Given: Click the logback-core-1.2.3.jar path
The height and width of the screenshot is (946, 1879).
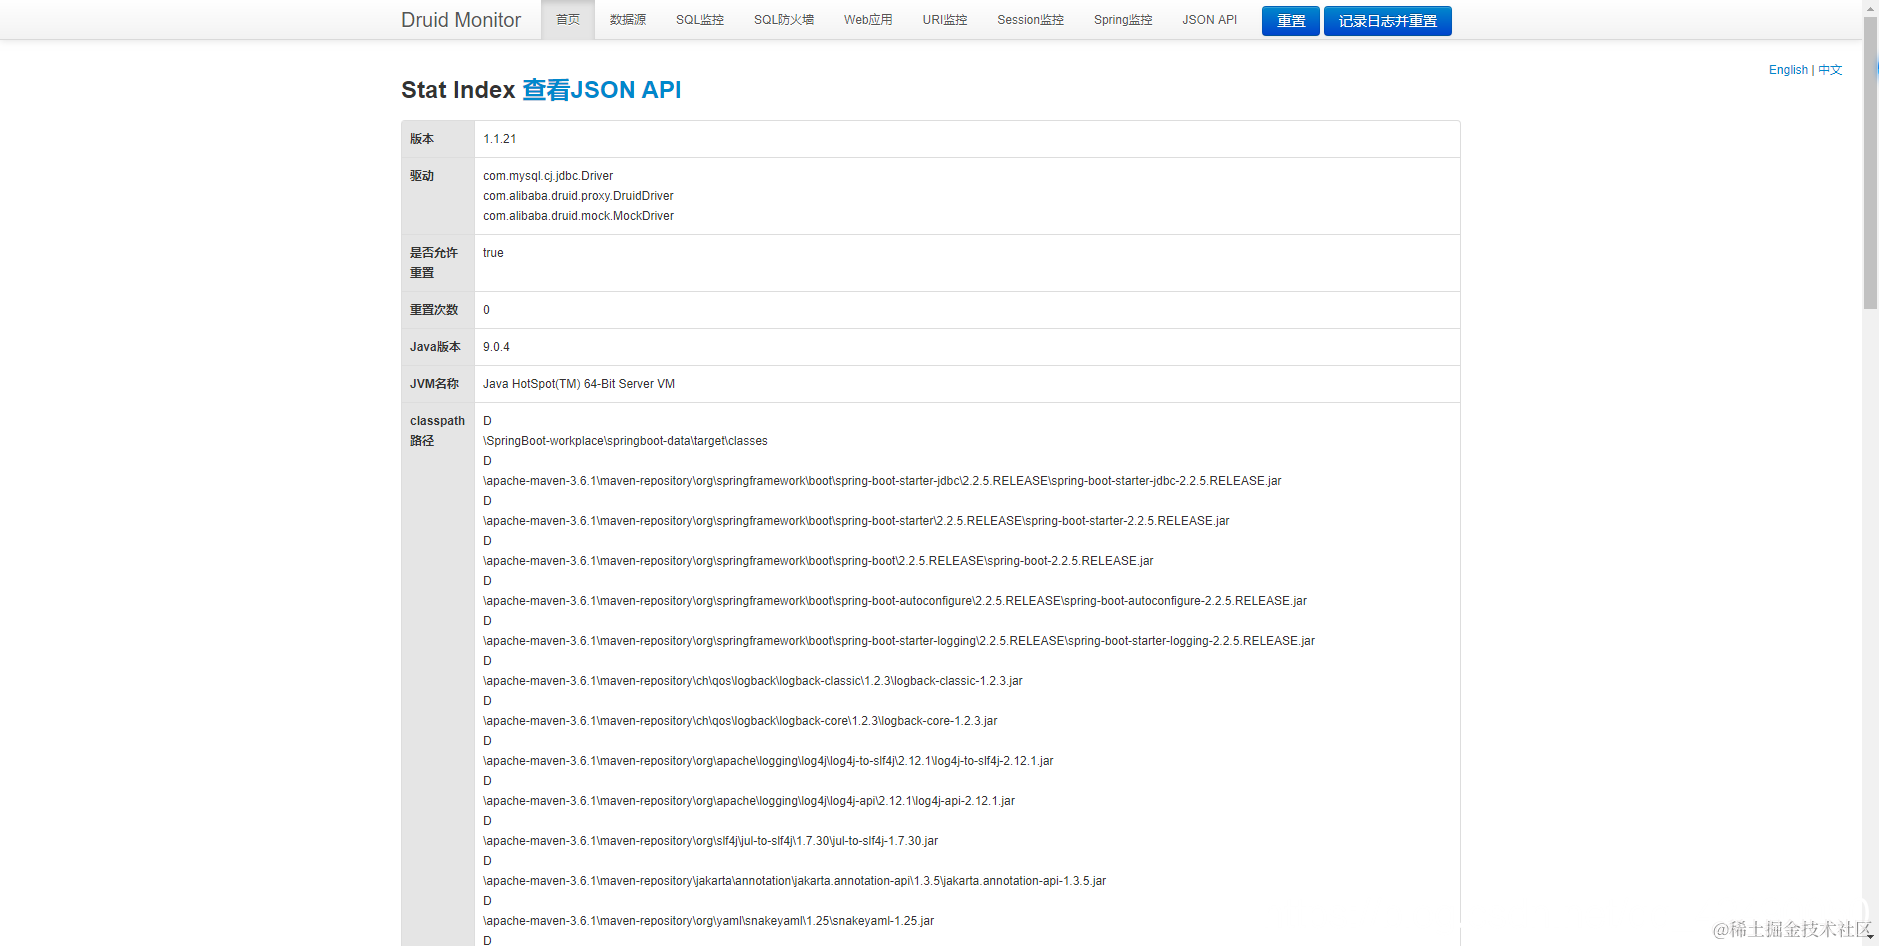Looking at the screenshot, I should 740,721.
